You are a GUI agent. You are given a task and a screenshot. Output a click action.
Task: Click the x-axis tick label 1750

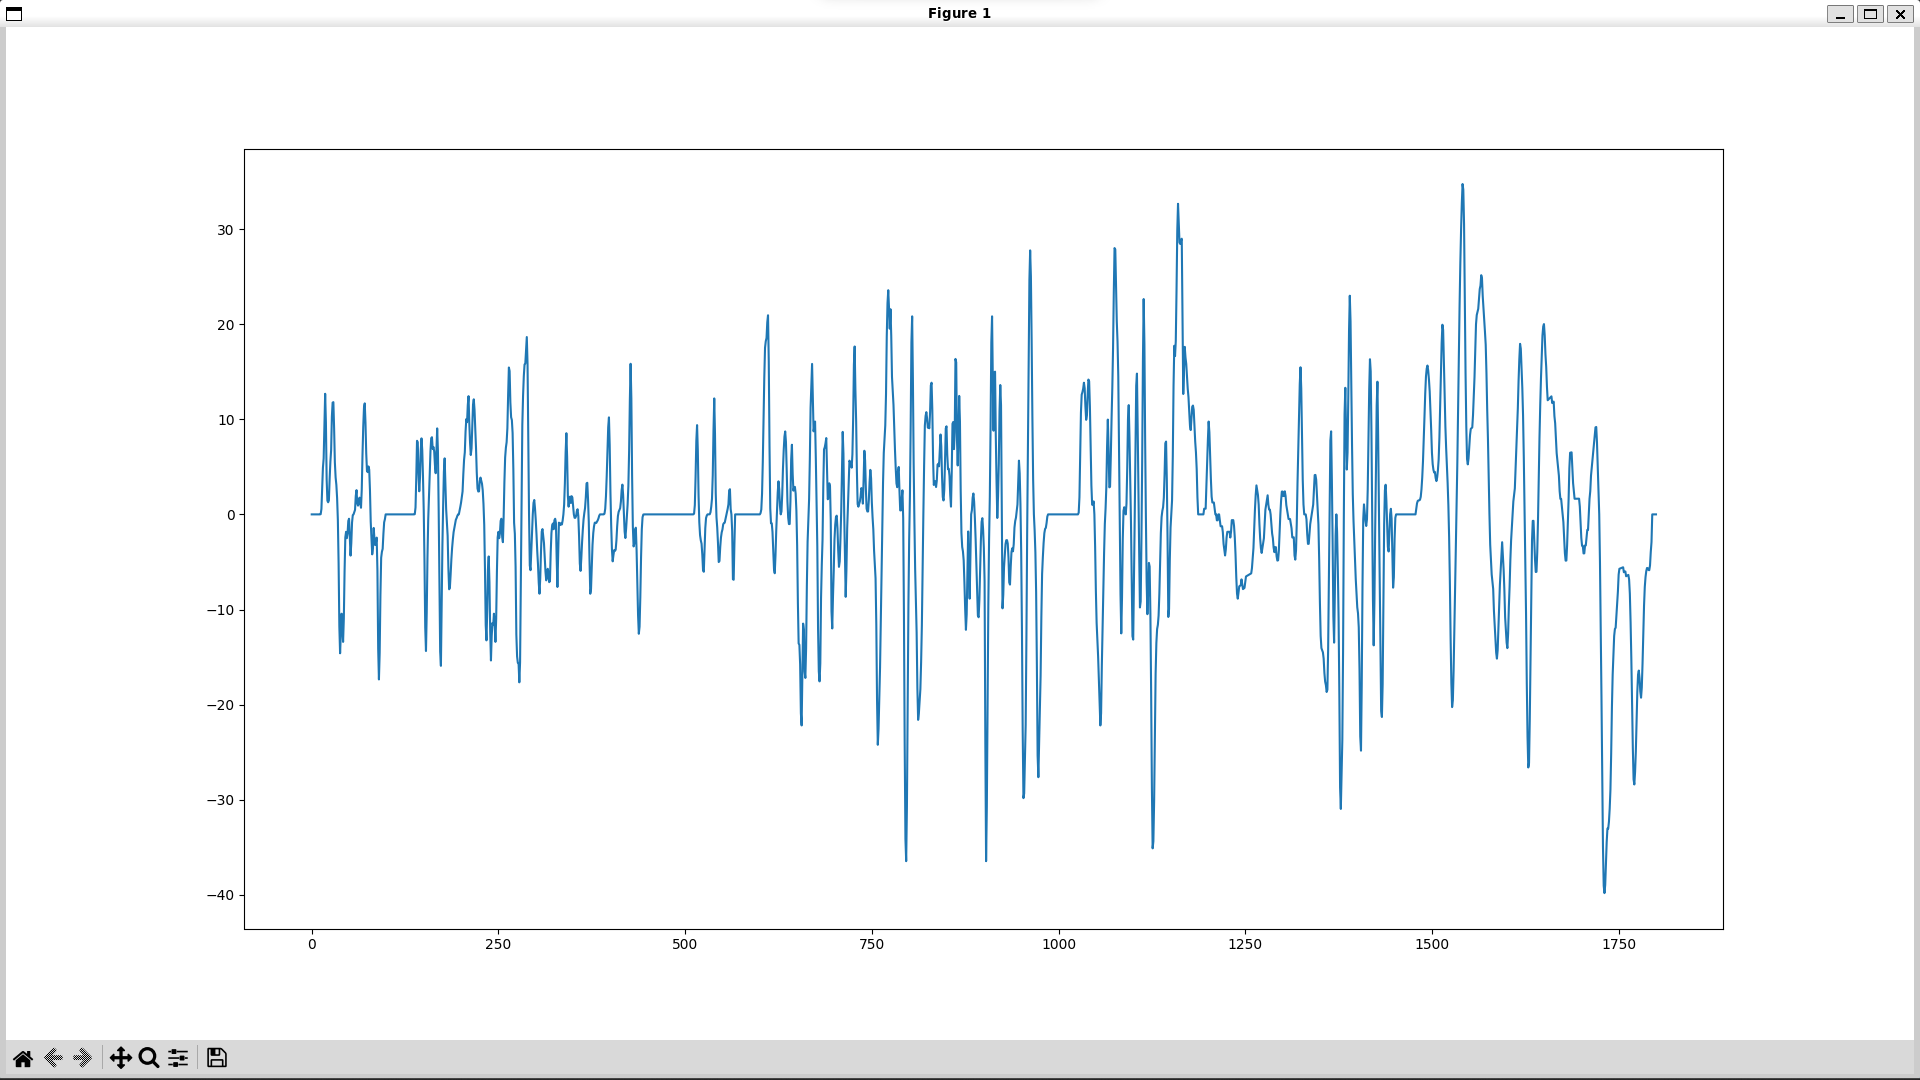[x=1619, y=944]
